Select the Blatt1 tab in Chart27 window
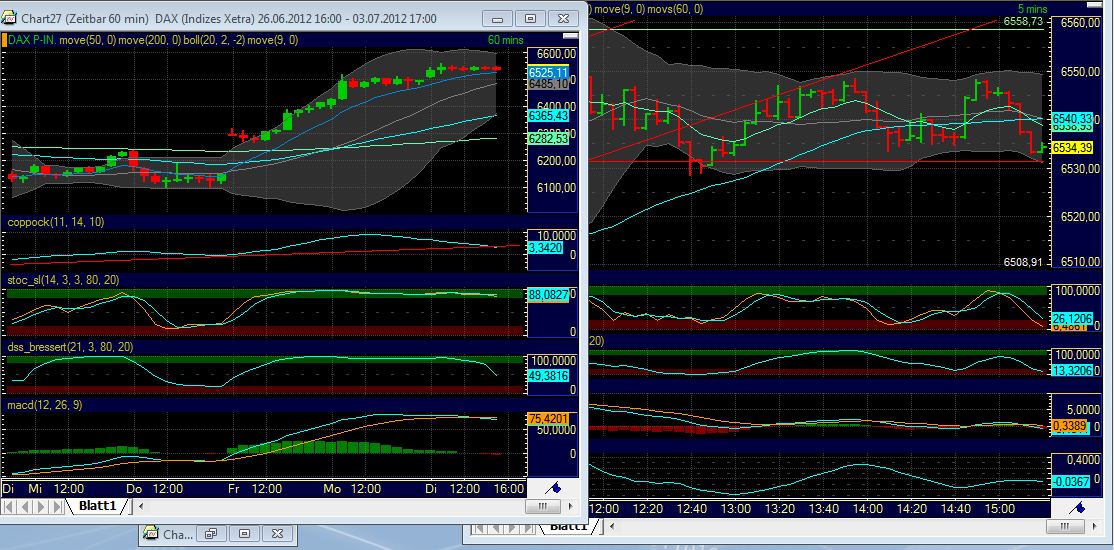The width and height of the screenshot is (1114, 550). (x=97, y=506)
